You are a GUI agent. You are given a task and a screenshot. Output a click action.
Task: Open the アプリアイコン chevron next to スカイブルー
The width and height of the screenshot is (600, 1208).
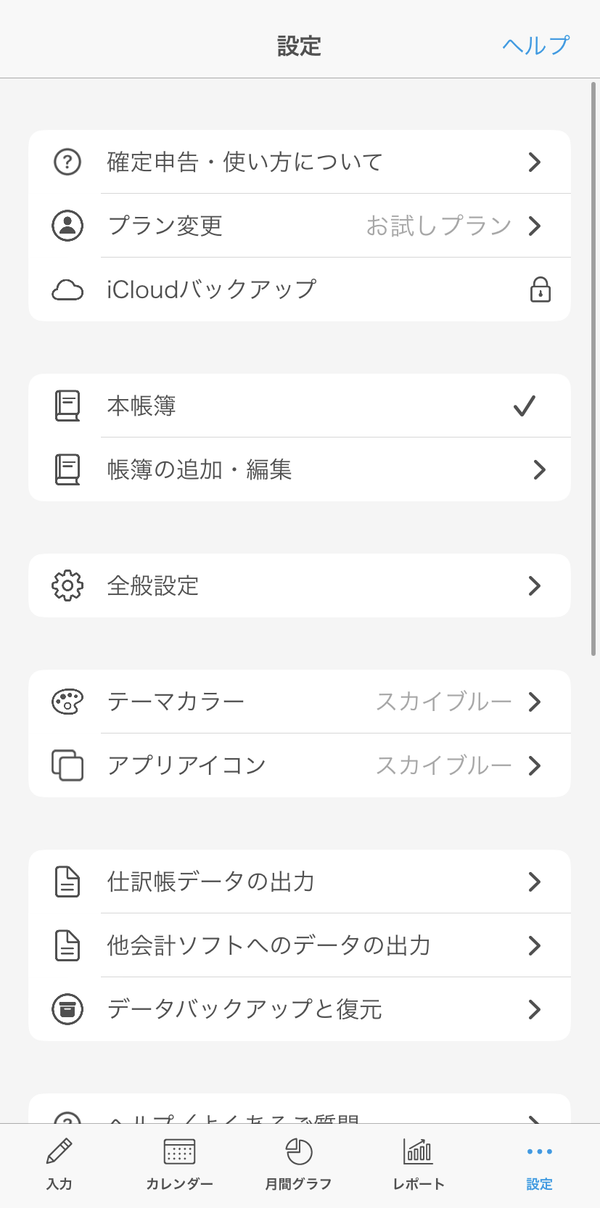coord(535,766)
